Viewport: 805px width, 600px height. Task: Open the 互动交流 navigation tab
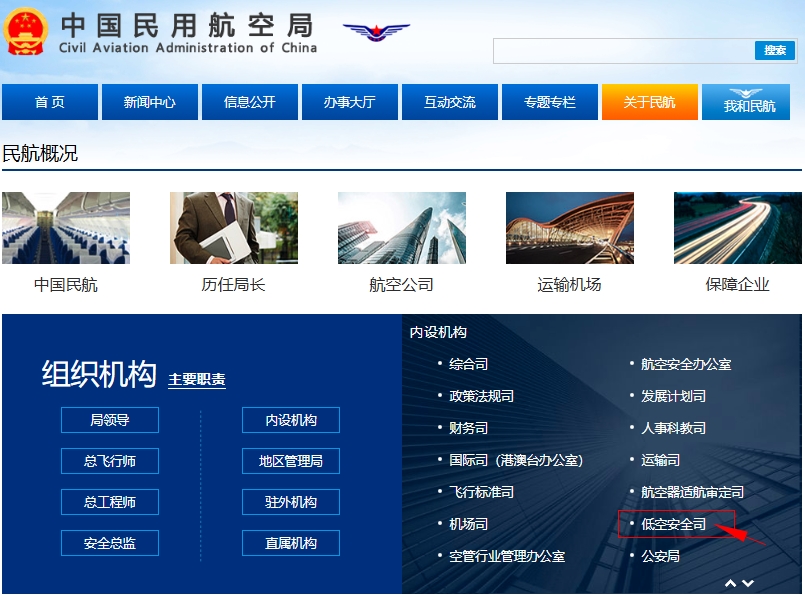(x=450, y=102)
